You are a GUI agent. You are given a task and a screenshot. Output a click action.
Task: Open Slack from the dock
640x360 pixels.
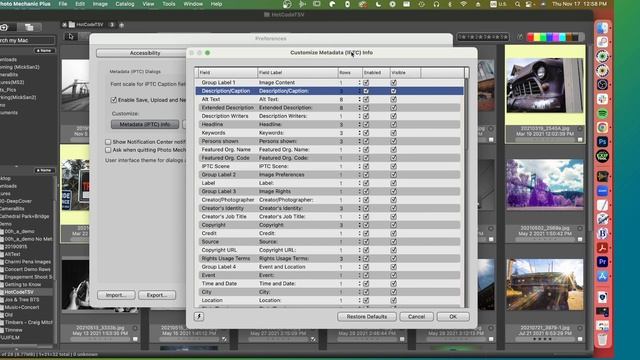click(x=602, y=99)
